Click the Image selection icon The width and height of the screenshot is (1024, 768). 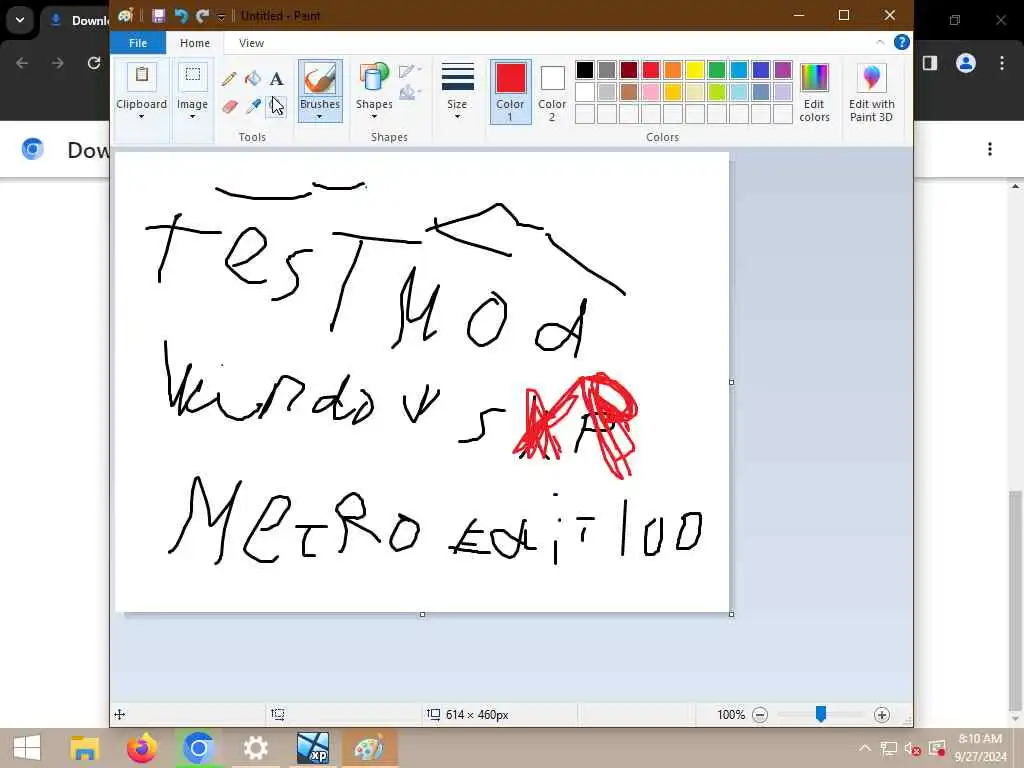193,78
